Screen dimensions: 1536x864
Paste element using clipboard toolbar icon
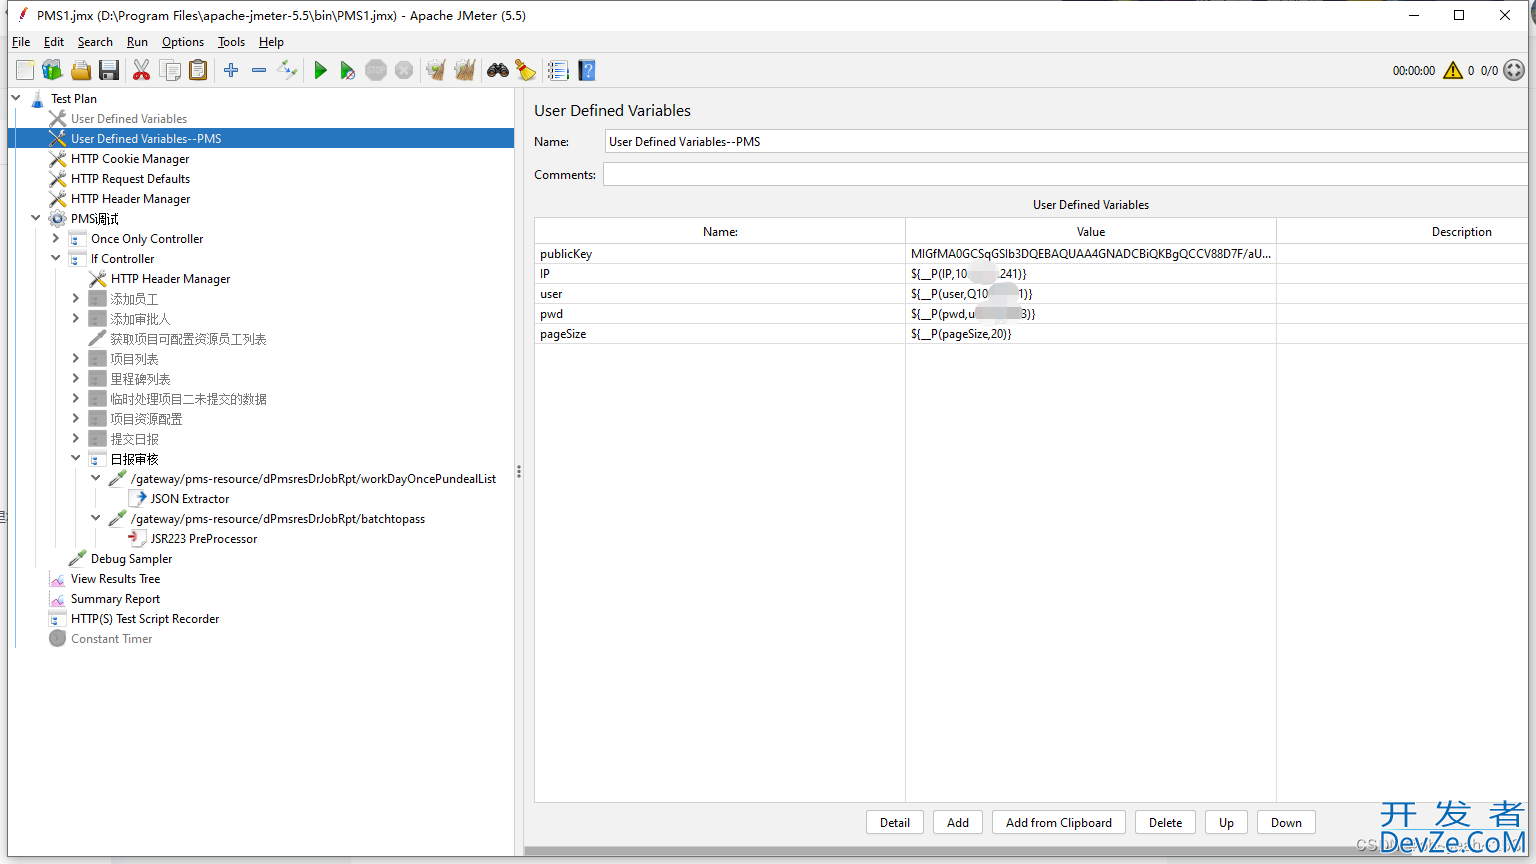(x=198, y=70)
